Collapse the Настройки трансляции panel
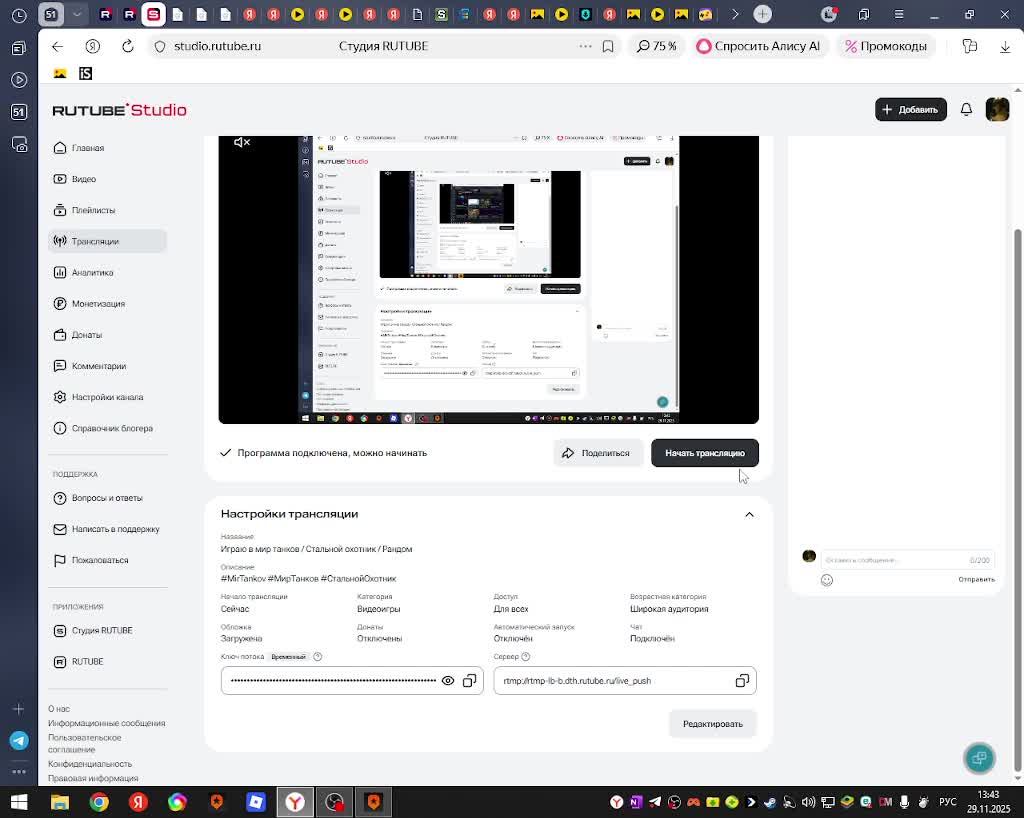 tap(749, 514)
